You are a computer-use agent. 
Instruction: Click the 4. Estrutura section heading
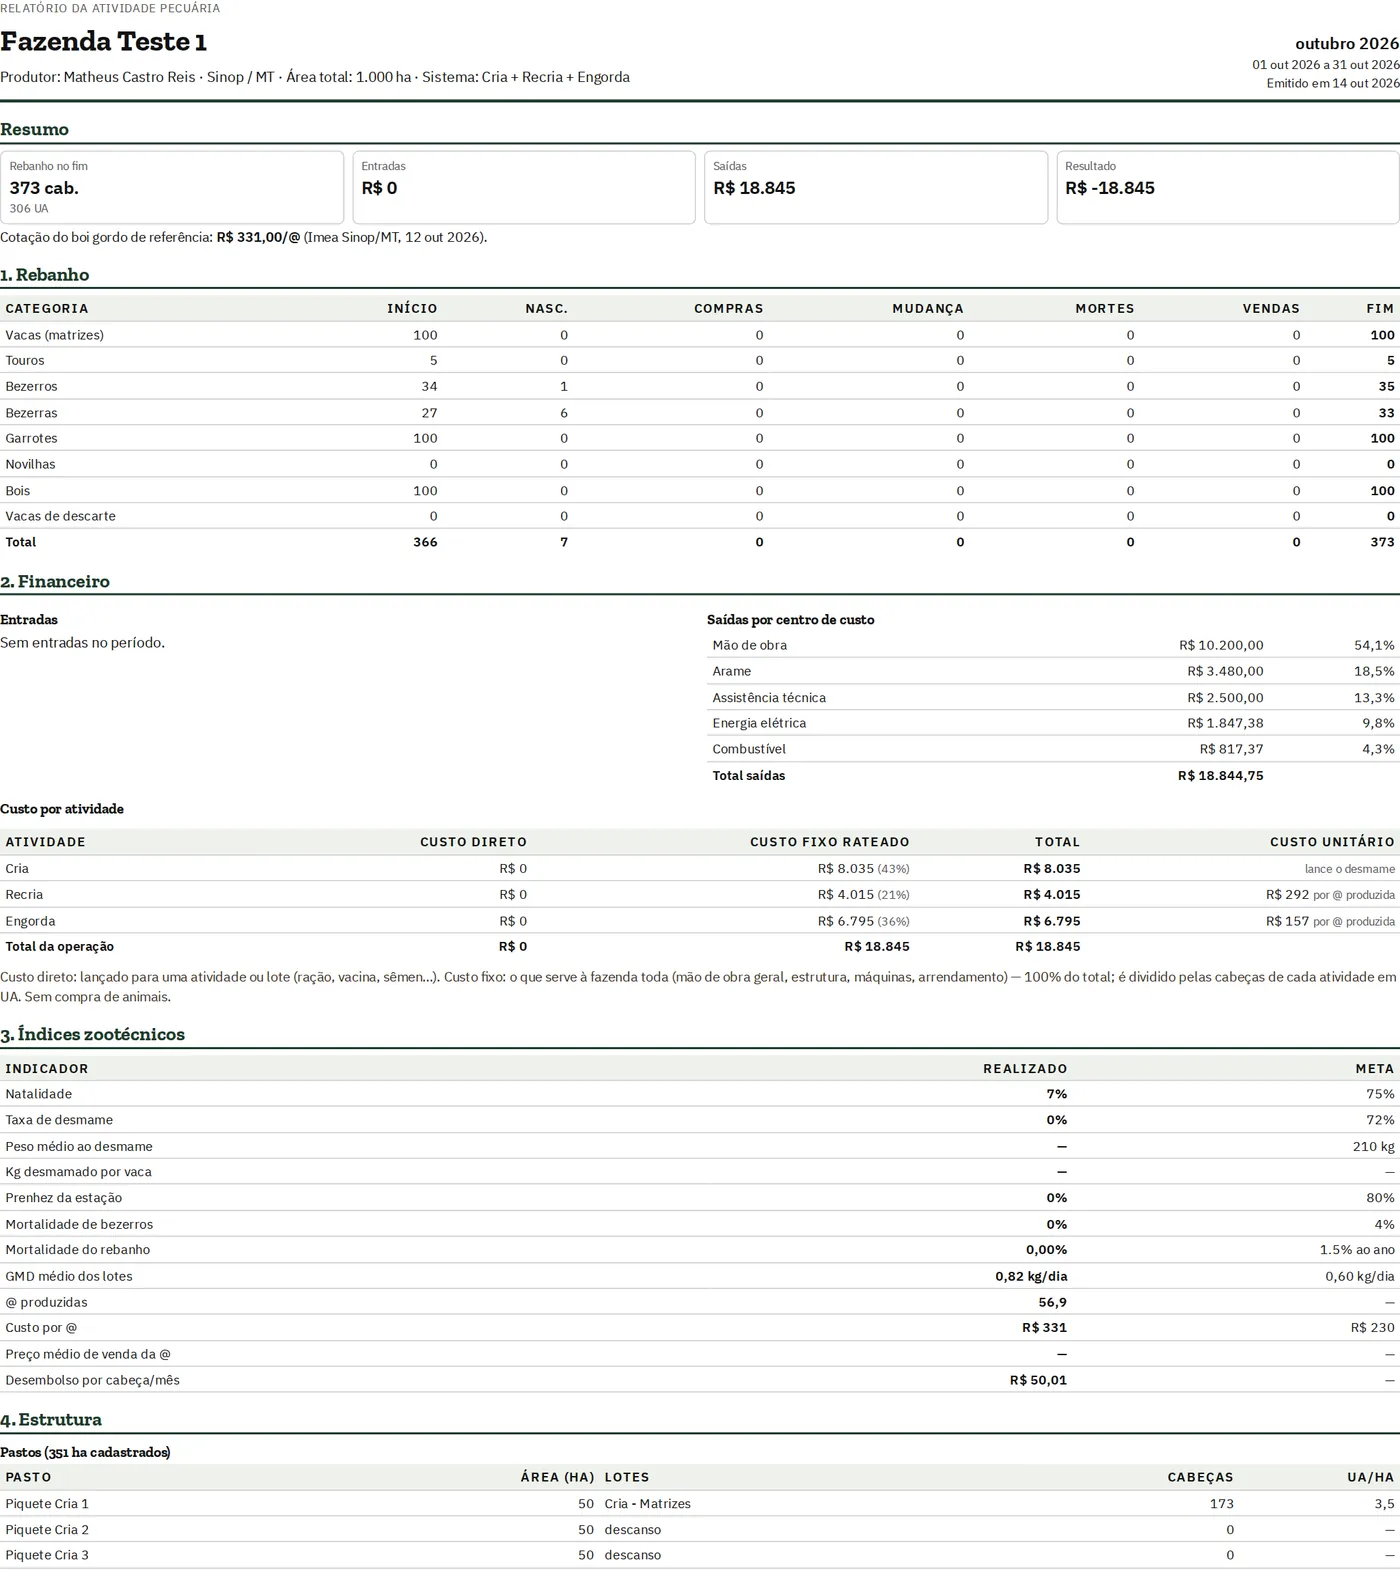[51, 1420]
